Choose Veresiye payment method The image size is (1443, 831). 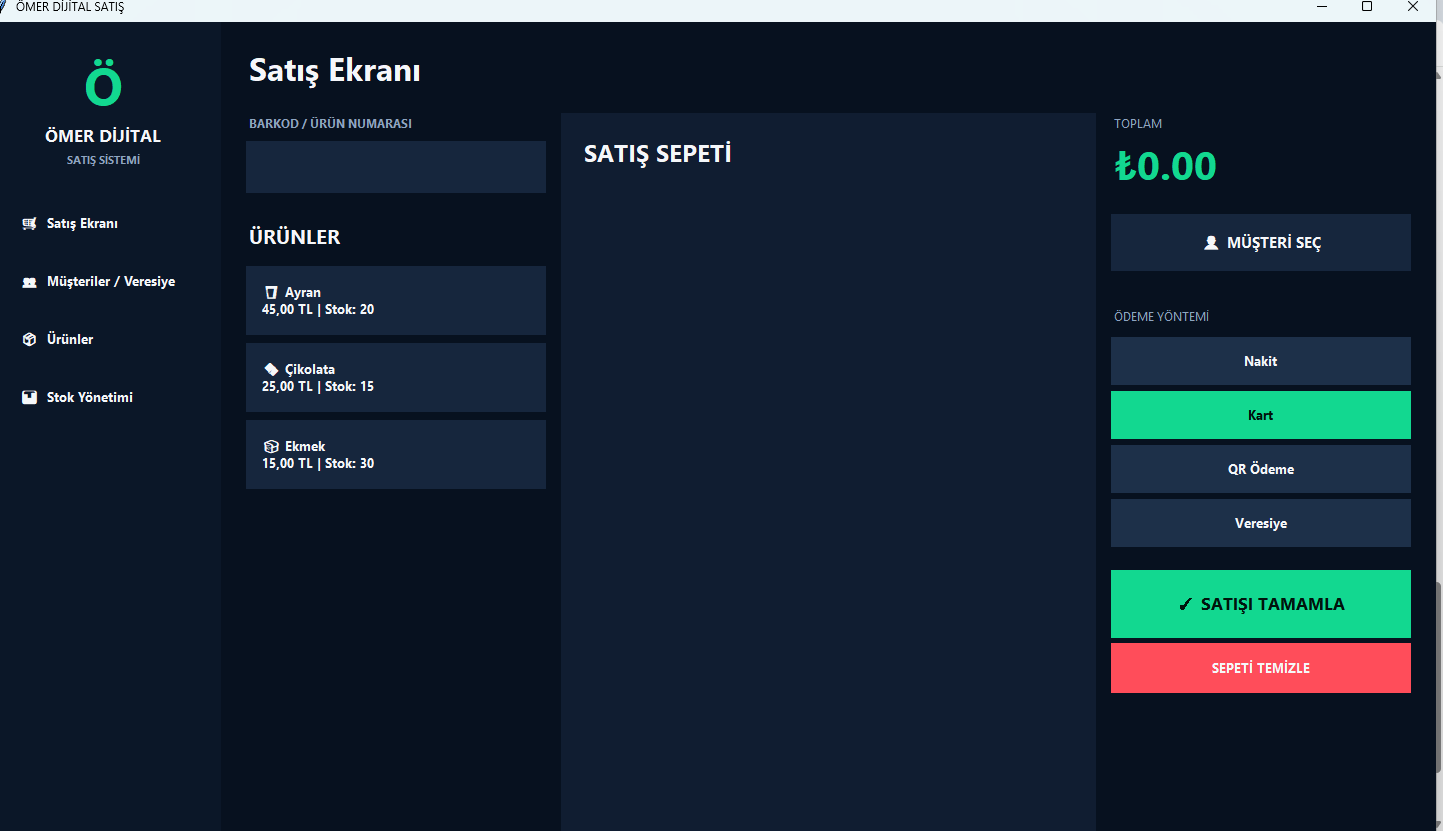pos(1260,523)
